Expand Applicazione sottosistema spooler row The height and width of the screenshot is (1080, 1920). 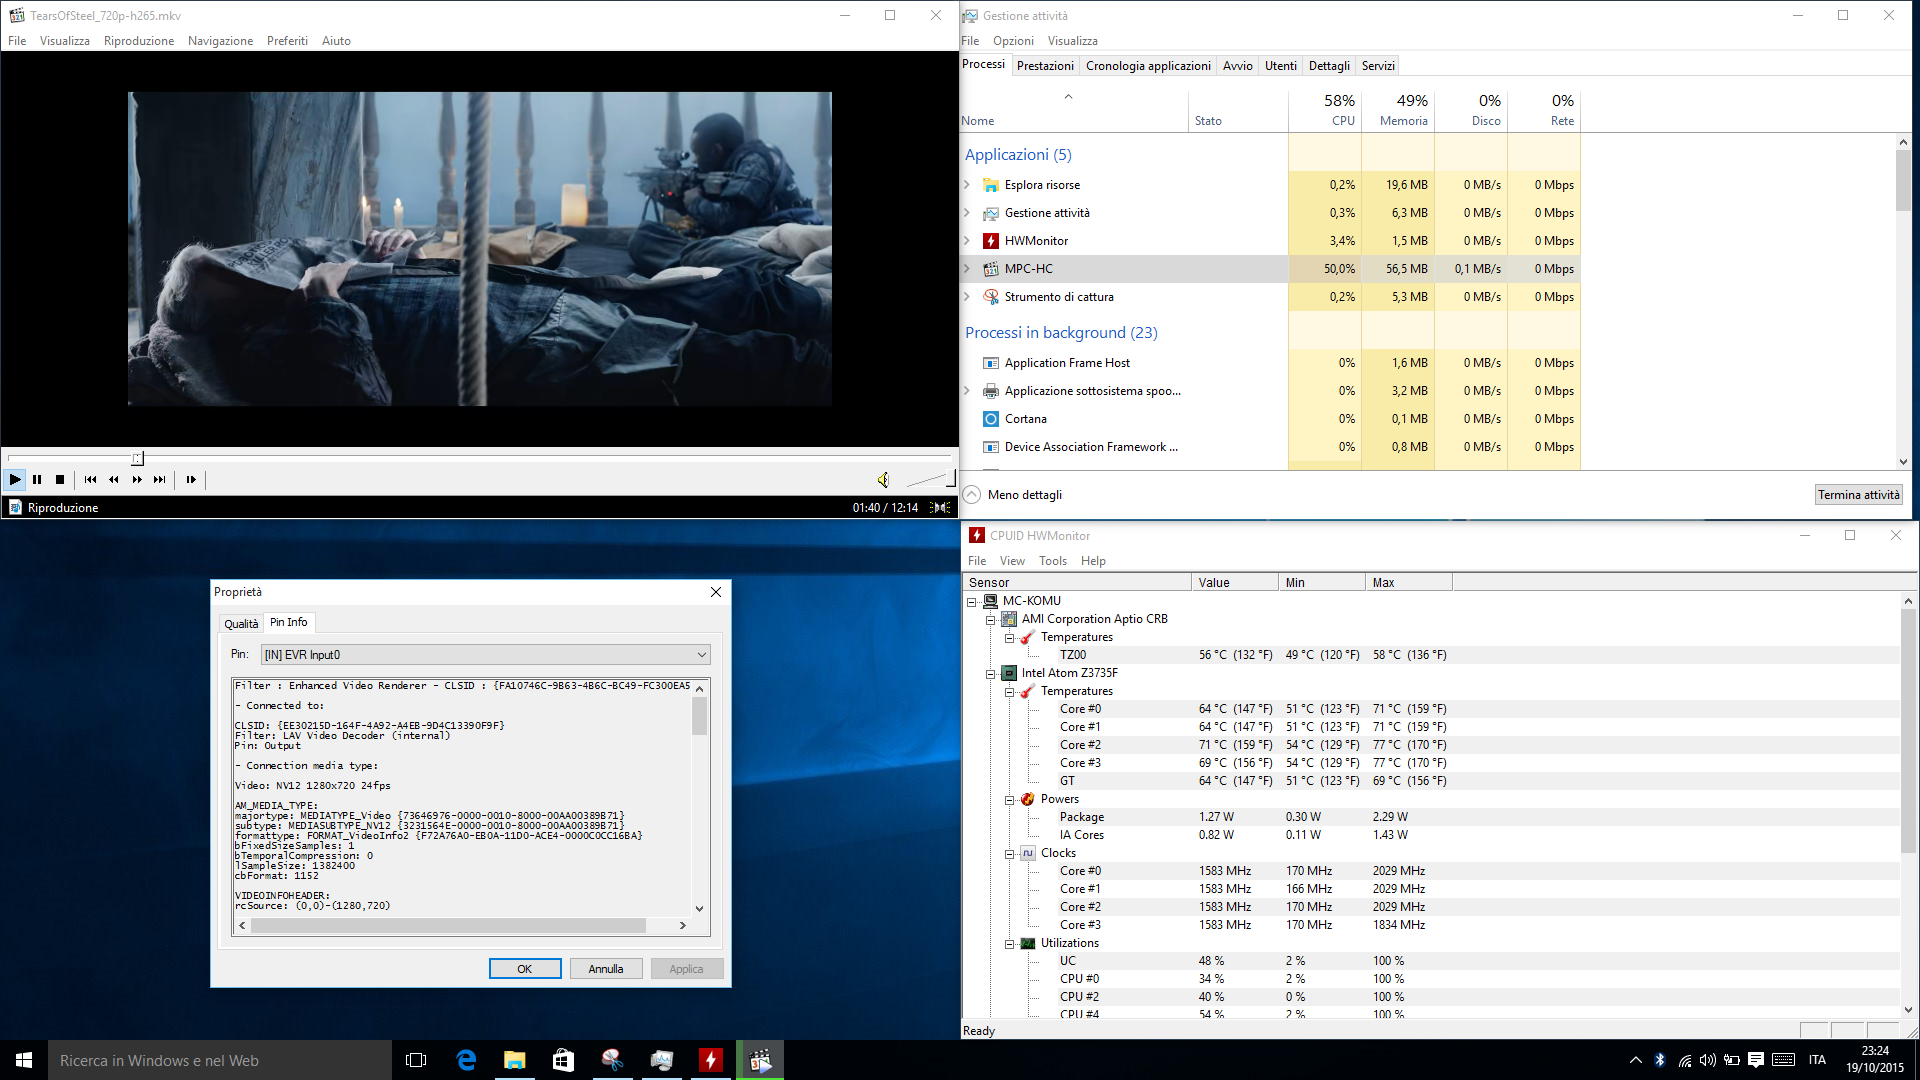tap(967, 391)
